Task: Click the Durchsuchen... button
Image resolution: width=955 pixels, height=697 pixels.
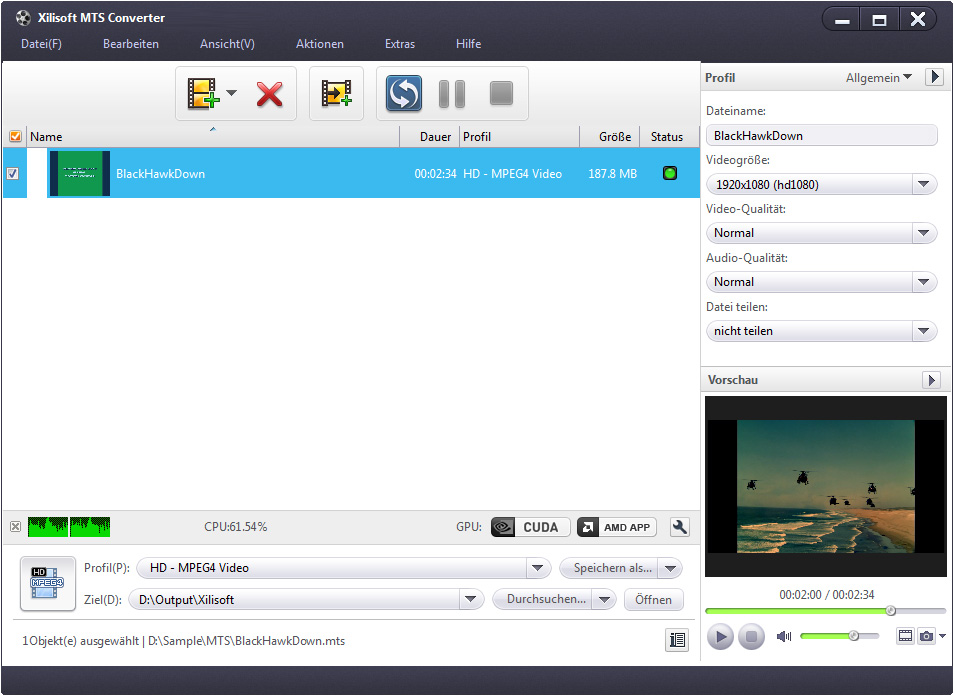Action: coord(543,600)
